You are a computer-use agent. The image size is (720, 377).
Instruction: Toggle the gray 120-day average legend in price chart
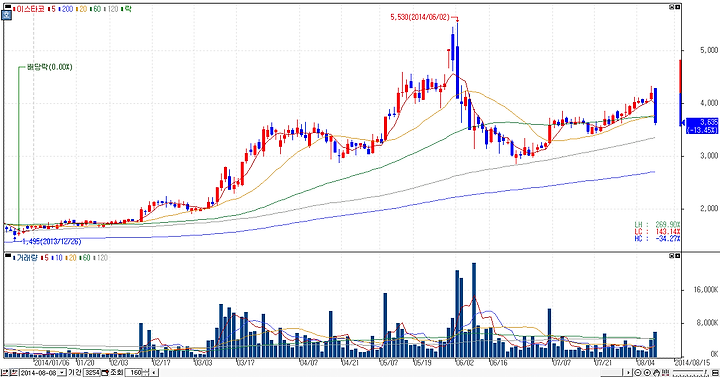coord(112,8)
